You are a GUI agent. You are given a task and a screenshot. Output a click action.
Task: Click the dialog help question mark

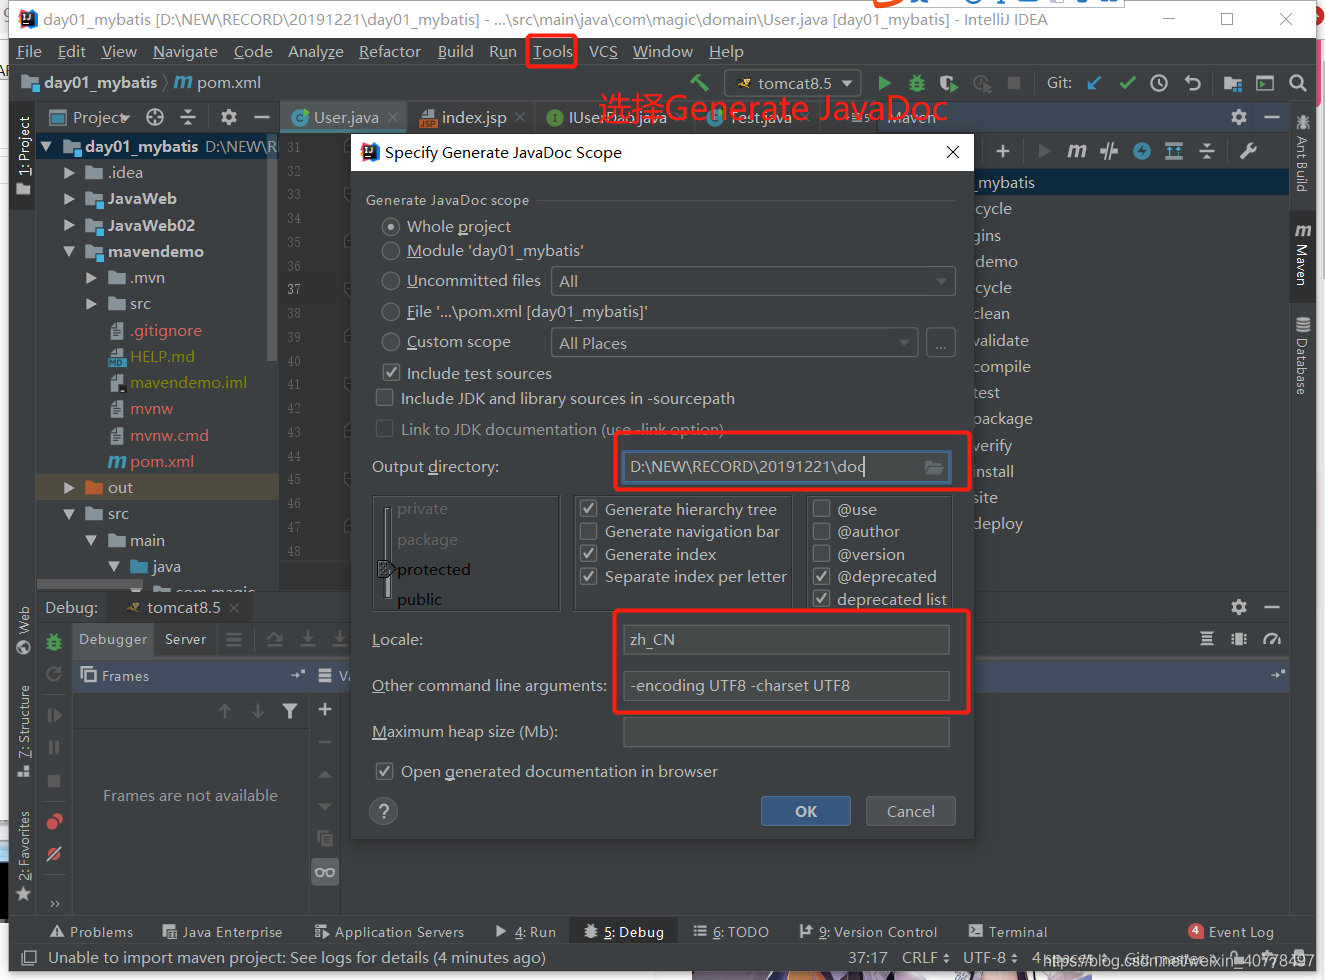point(384,811)
